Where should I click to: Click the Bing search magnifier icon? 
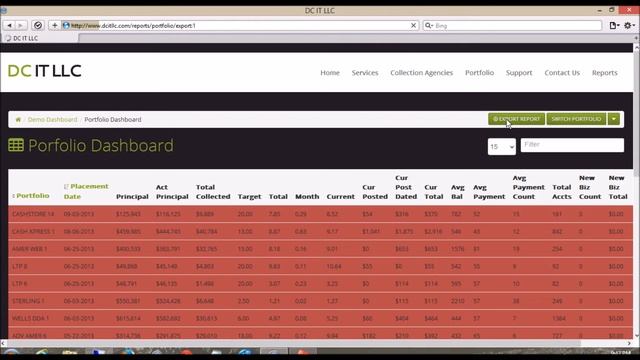(429, 25)
